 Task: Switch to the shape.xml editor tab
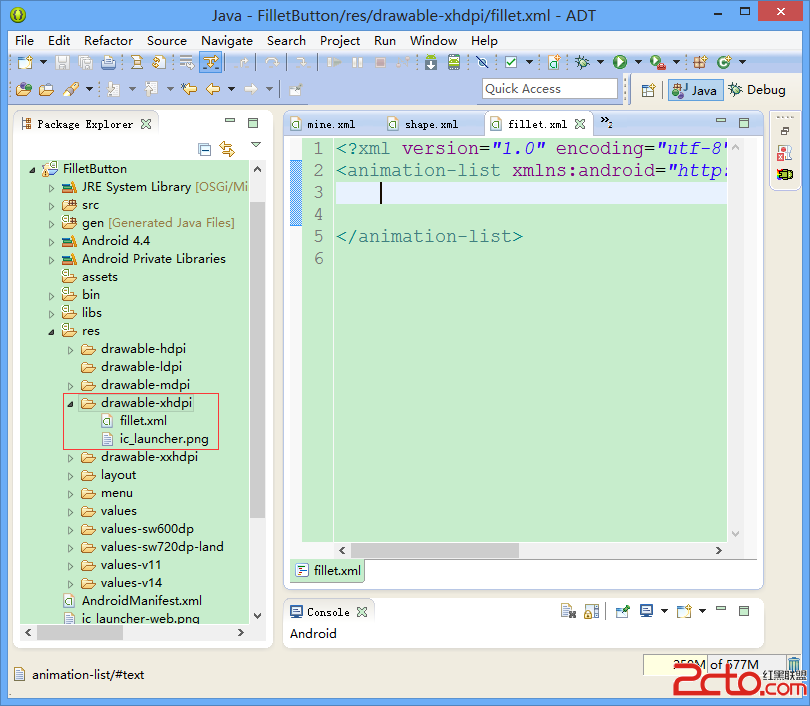[x=431, y=124]
